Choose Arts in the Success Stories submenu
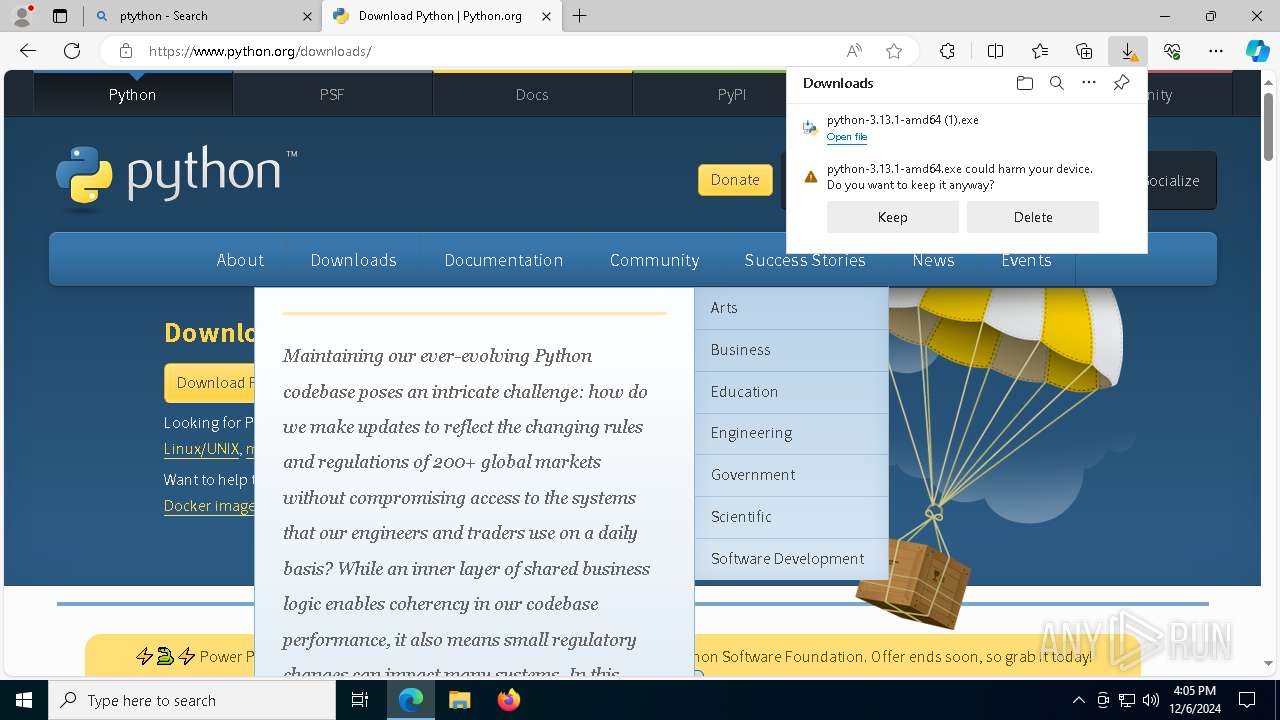The height and width of the screenshot is (720, 1280). pos(791,308)
